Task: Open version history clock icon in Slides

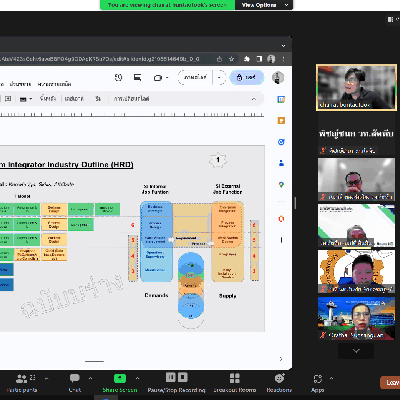Action: tap(118, 78)
